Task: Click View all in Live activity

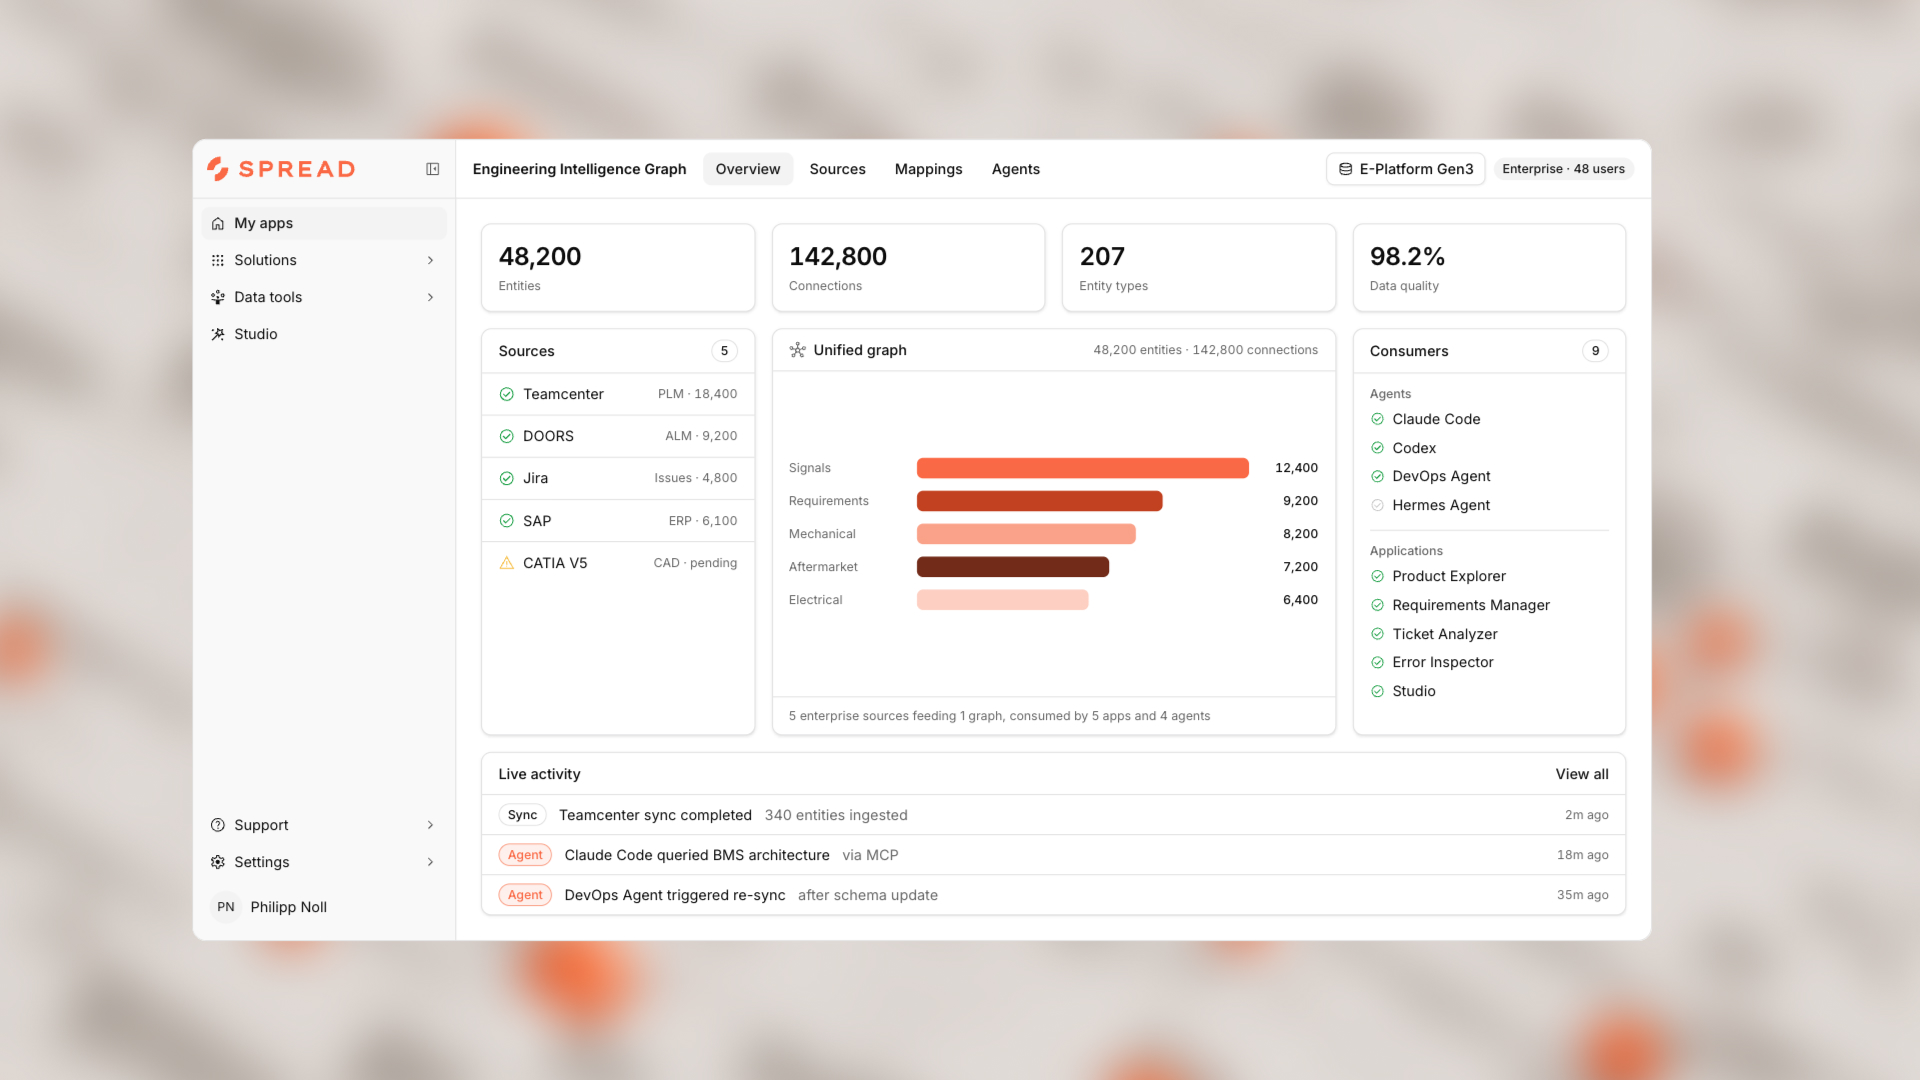Action: pos(1582,774)
